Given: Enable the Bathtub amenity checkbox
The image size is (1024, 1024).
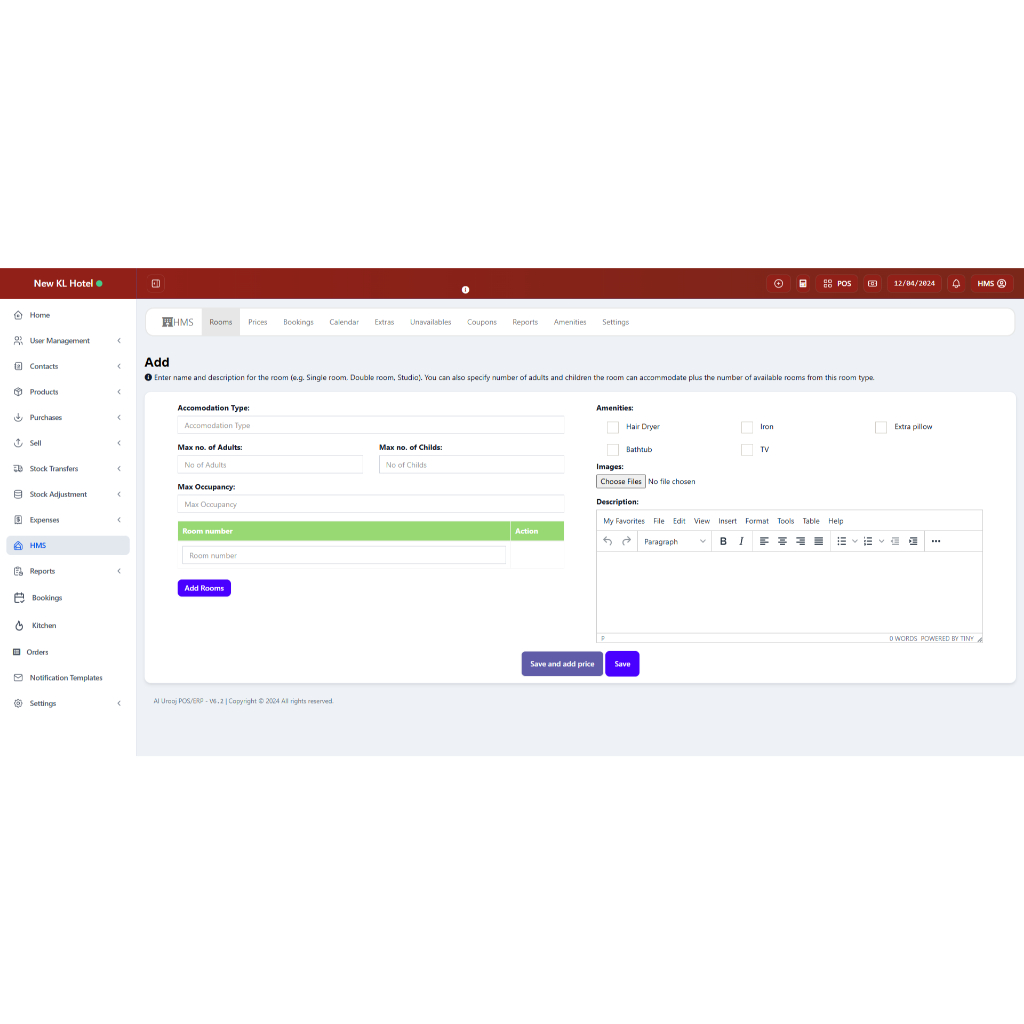Looking at the screenshot, I should tap(613, 450).
